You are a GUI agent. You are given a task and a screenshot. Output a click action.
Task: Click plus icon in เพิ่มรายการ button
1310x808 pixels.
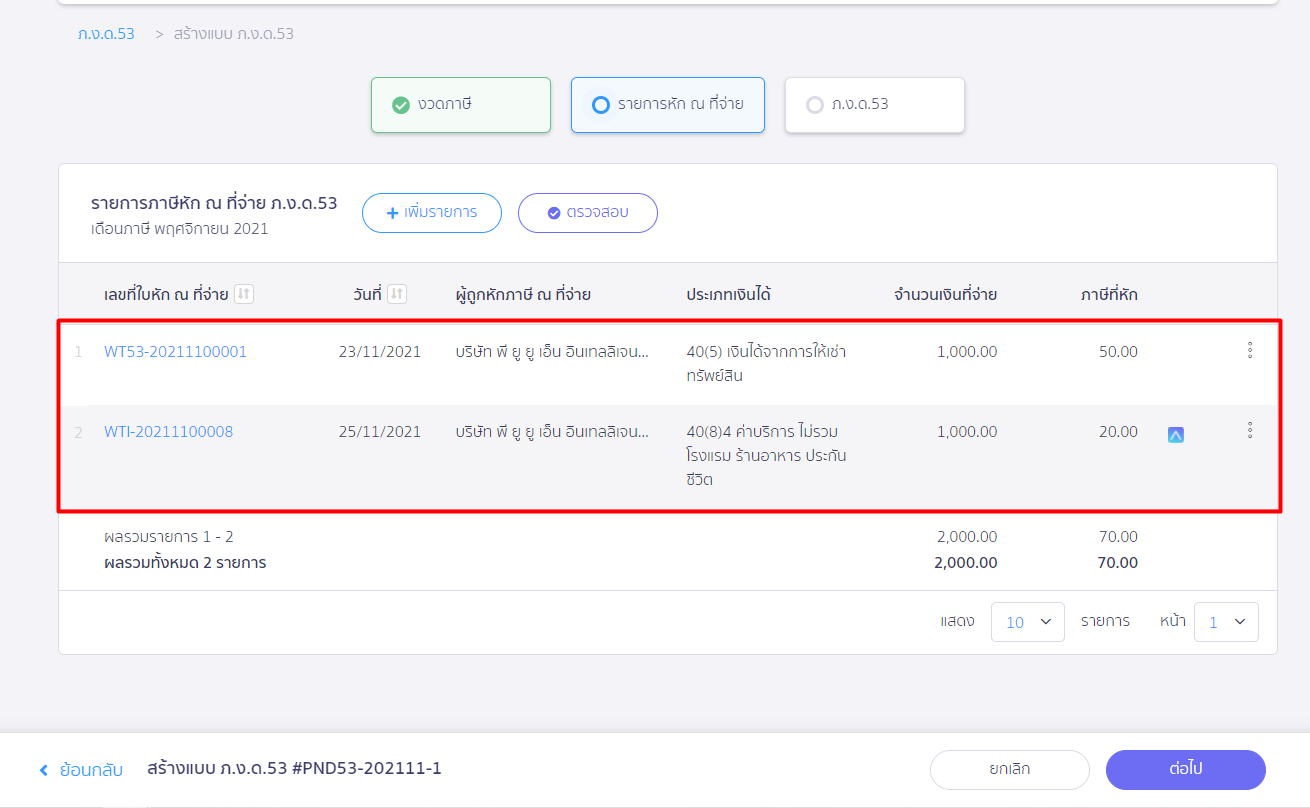point(393,213)
